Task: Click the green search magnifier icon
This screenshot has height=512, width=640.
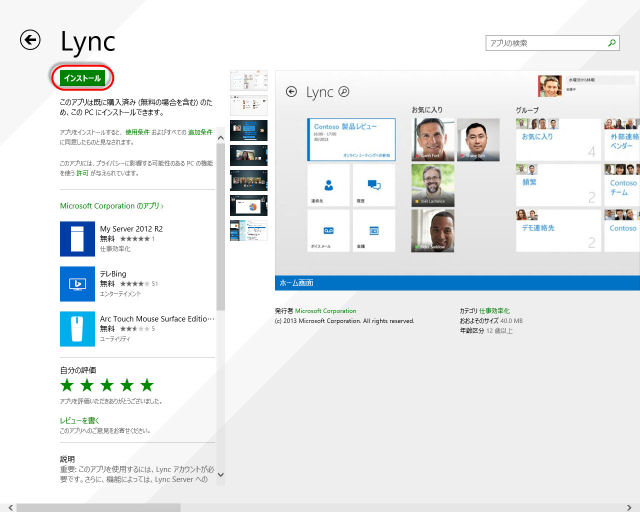Action: coord(611,43)
